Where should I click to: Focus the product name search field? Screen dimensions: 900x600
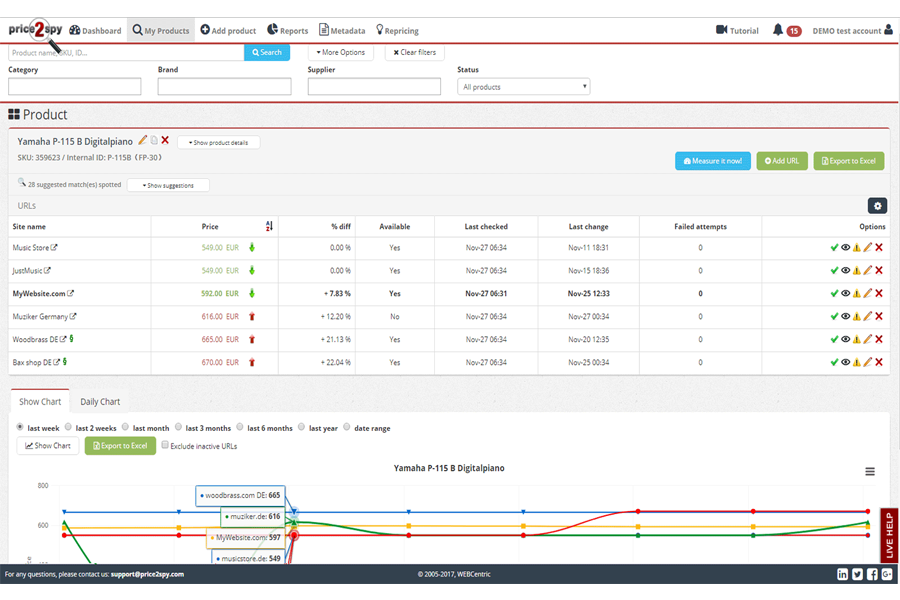tap(126, 52)
